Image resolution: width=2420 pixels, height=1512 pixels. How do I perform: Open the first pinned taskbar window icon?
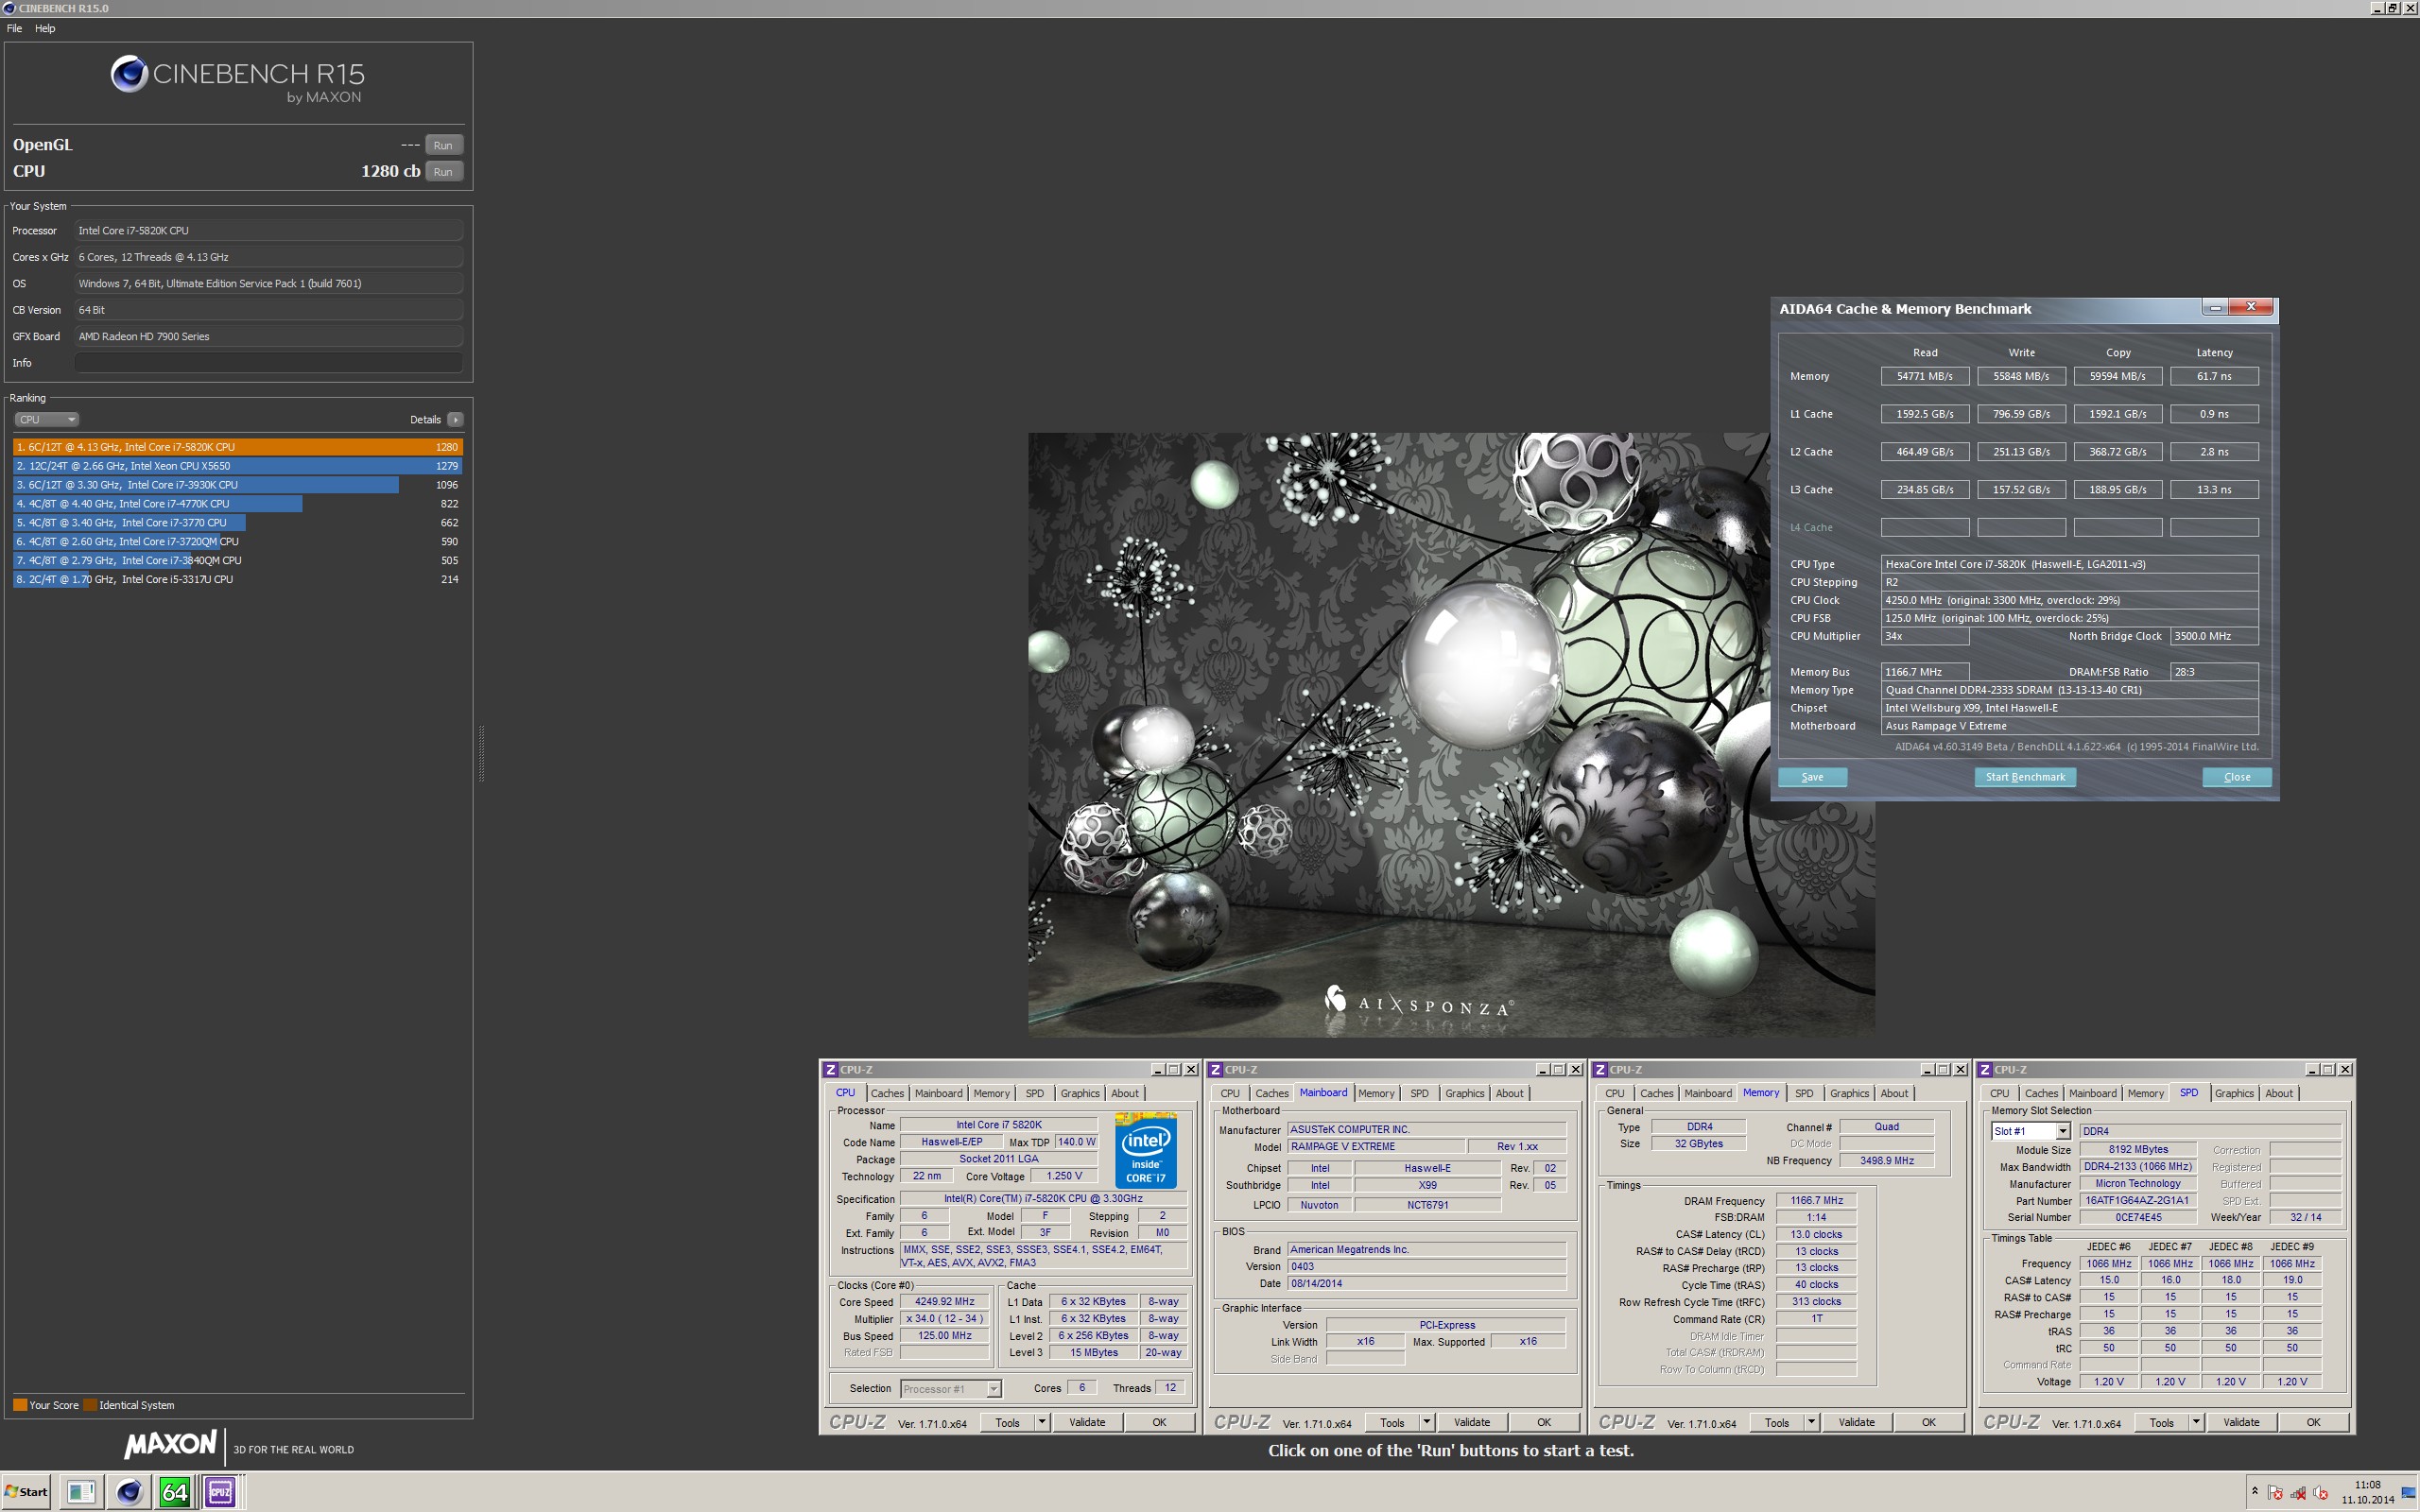click(x=81, y=1491)
